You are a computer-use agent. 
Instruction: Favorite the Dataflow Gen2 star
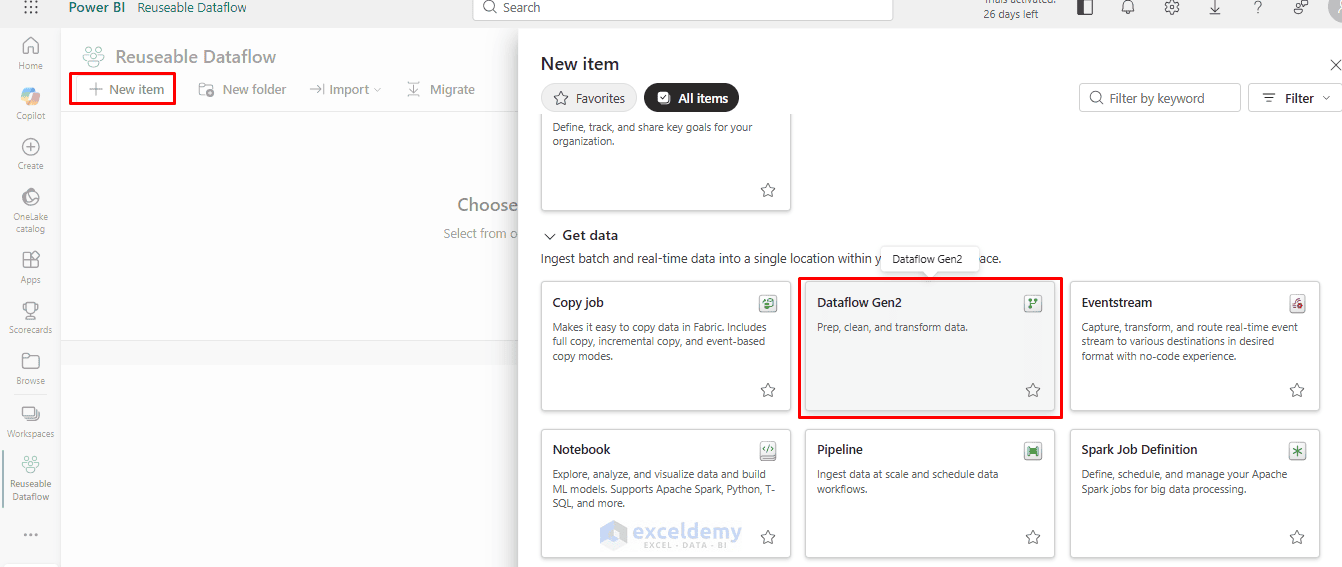(x=1033, y=390)
